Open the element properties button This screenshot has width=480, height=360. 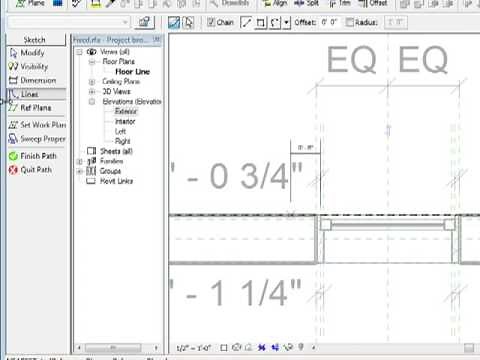coord(144,22)
